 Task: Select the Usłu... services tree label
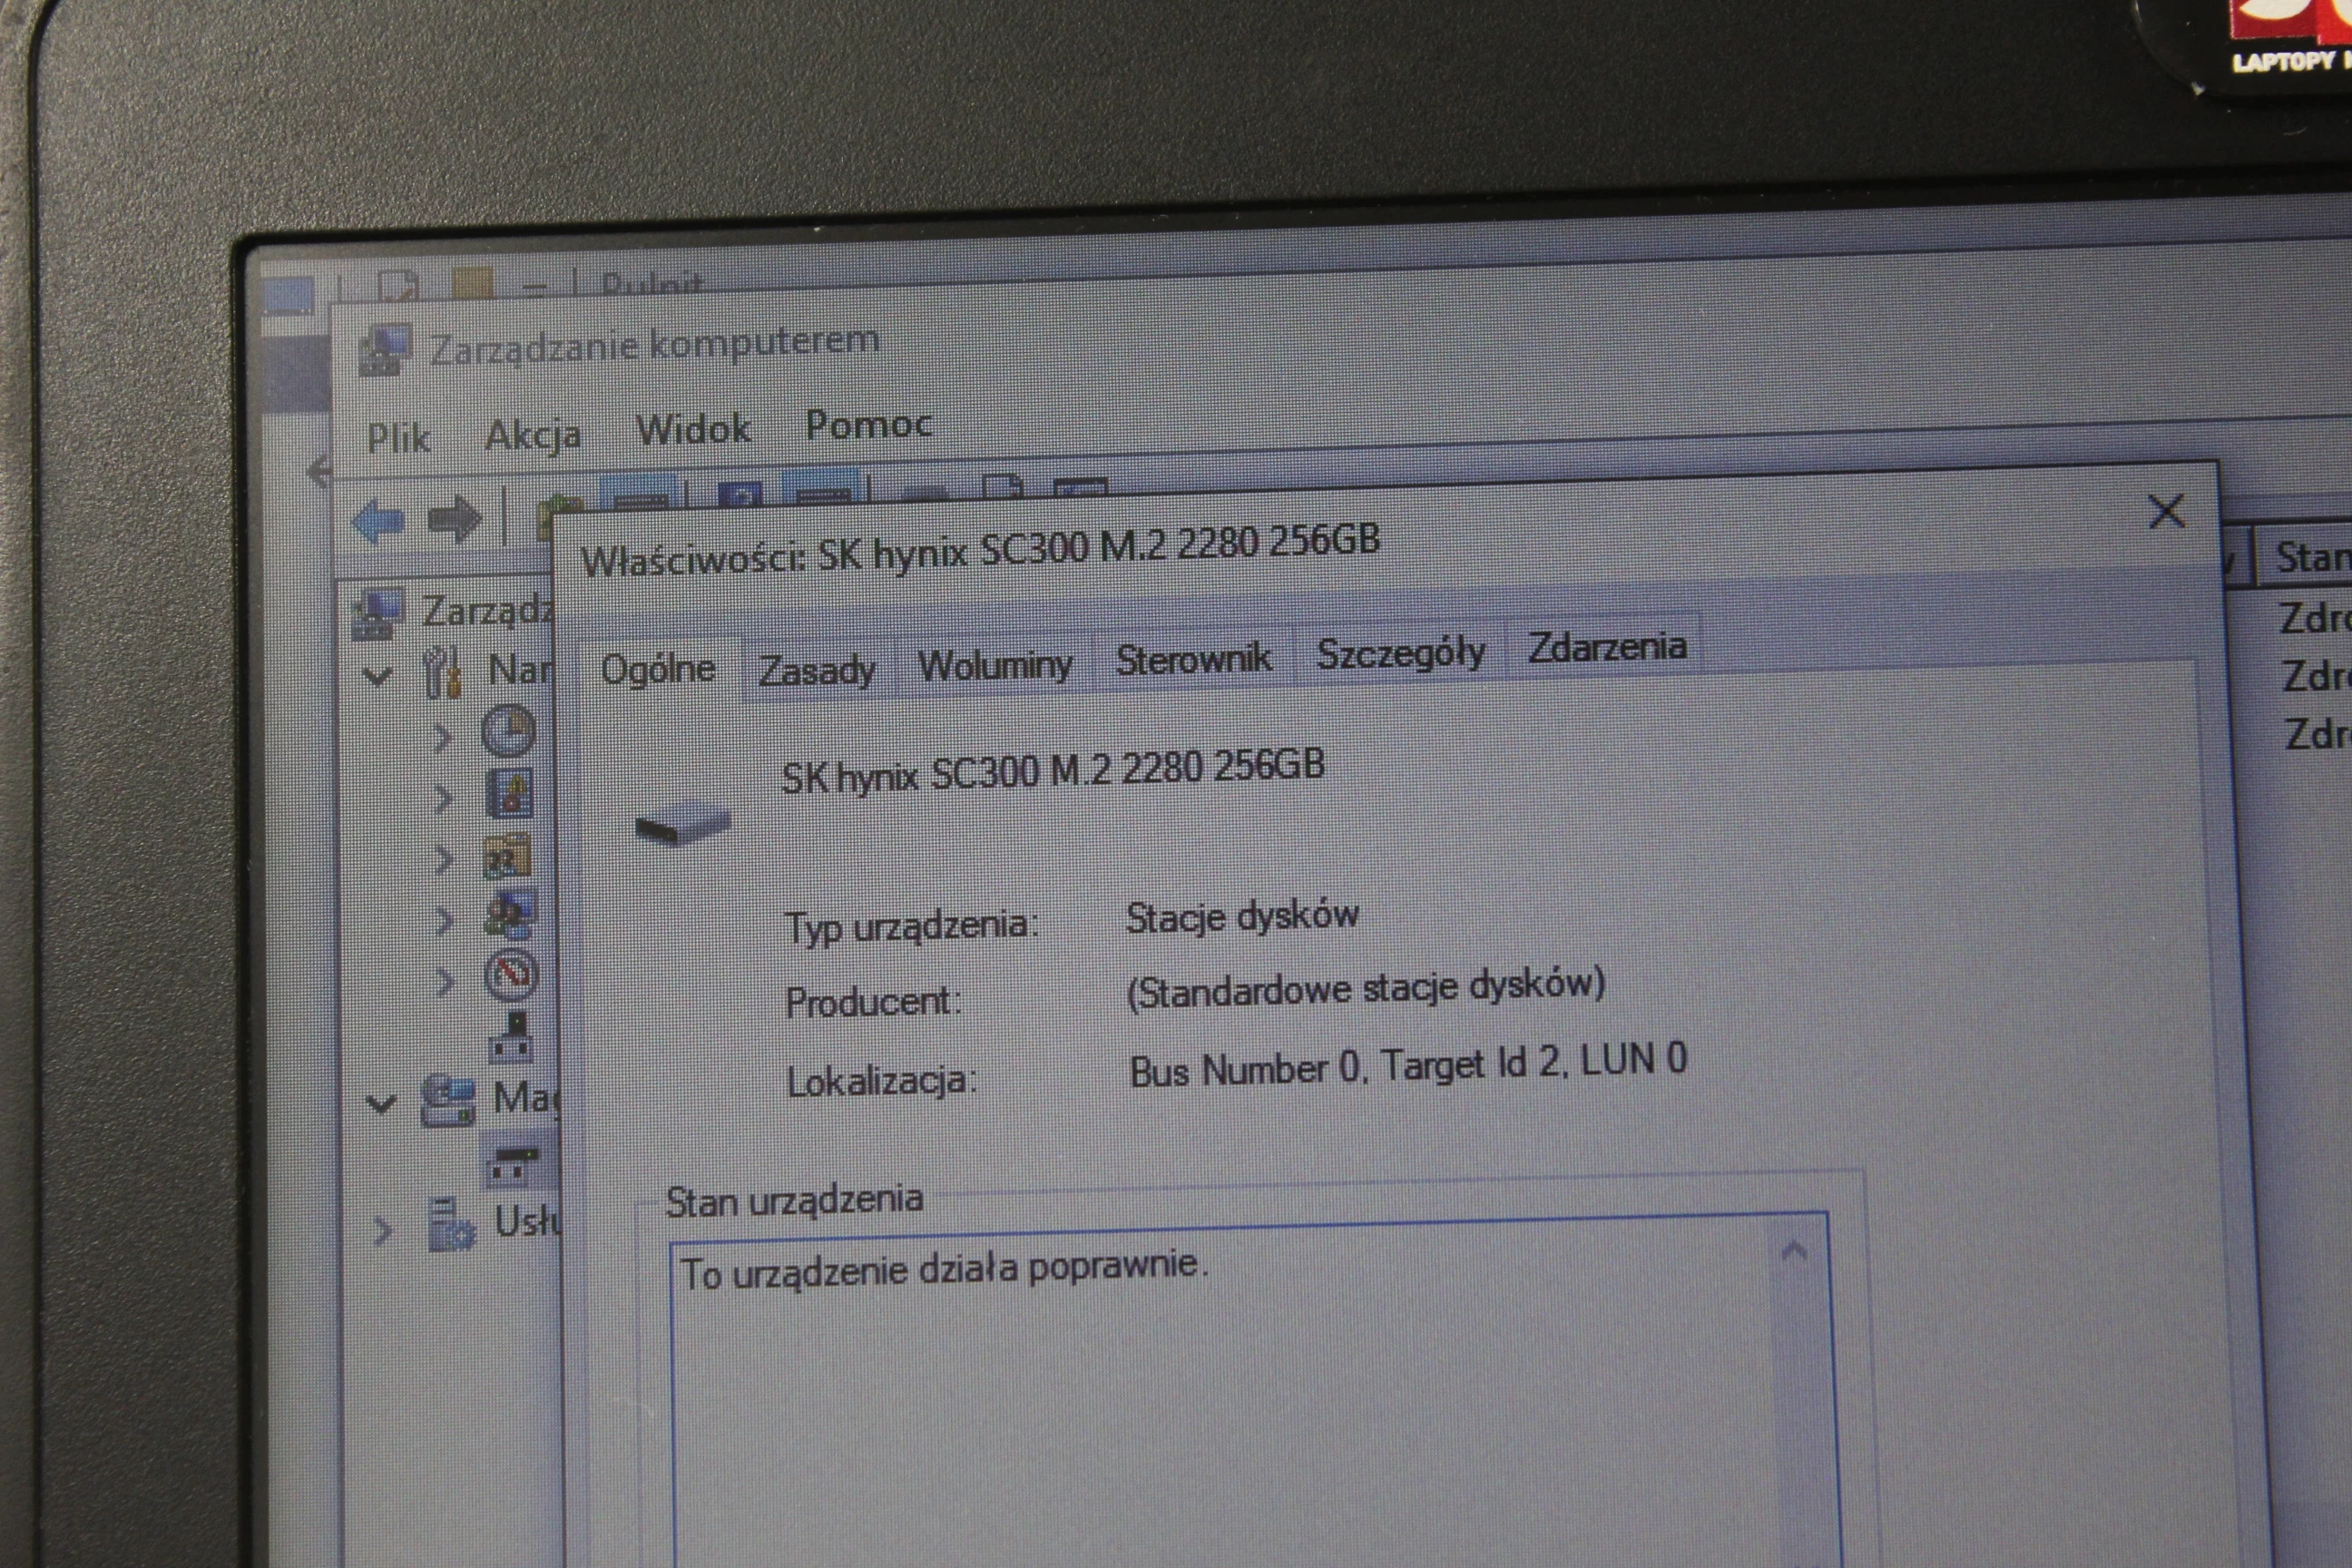point(526,1222)
